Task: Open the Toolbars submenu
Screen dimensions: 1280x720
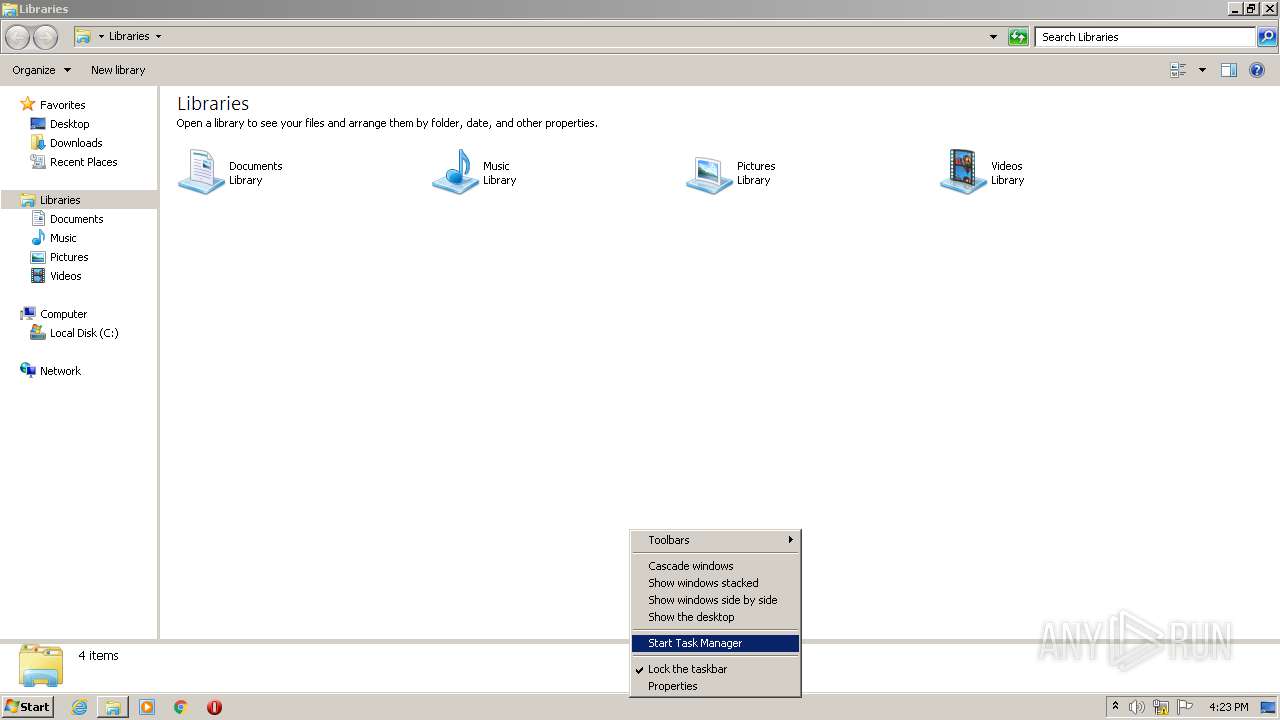Action: pyautogui.click(x=715, y=540)
